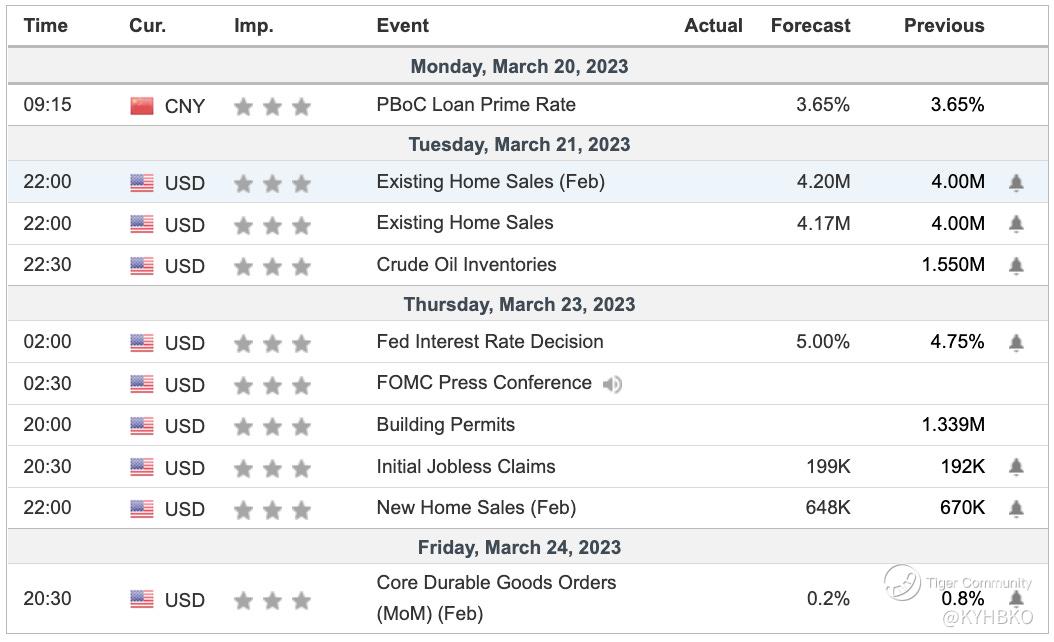Viewport: 1054px width, 642px height.
Task: Click the Time column header
Action: coord(46,26)
